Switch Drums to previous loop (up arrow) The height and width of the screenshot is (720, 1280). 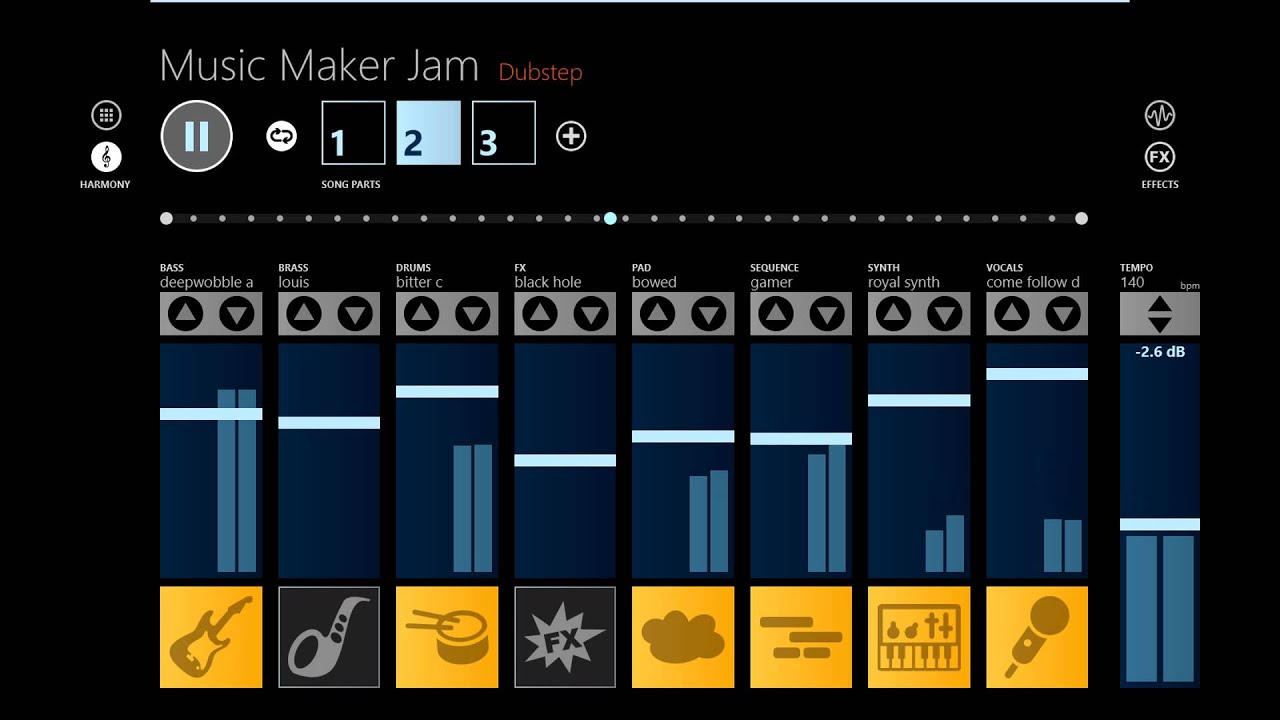point(421,314)
